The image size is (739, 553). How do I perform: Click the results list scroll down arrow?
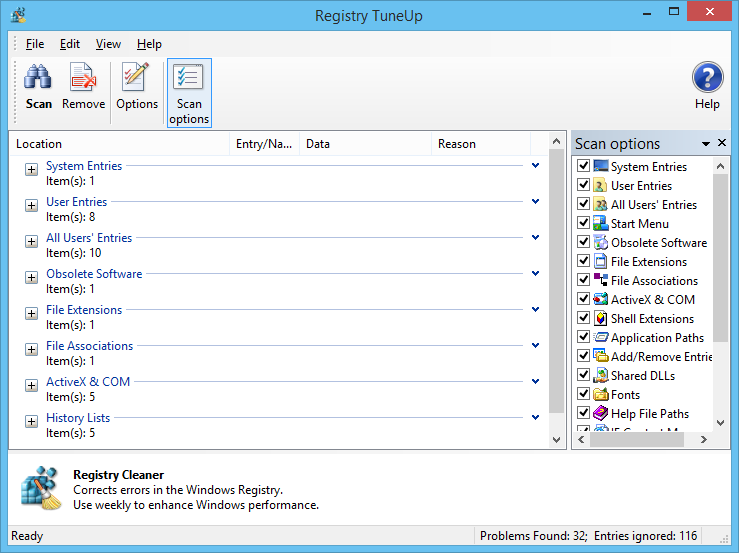pyautogui.click(x=556, y=440)
